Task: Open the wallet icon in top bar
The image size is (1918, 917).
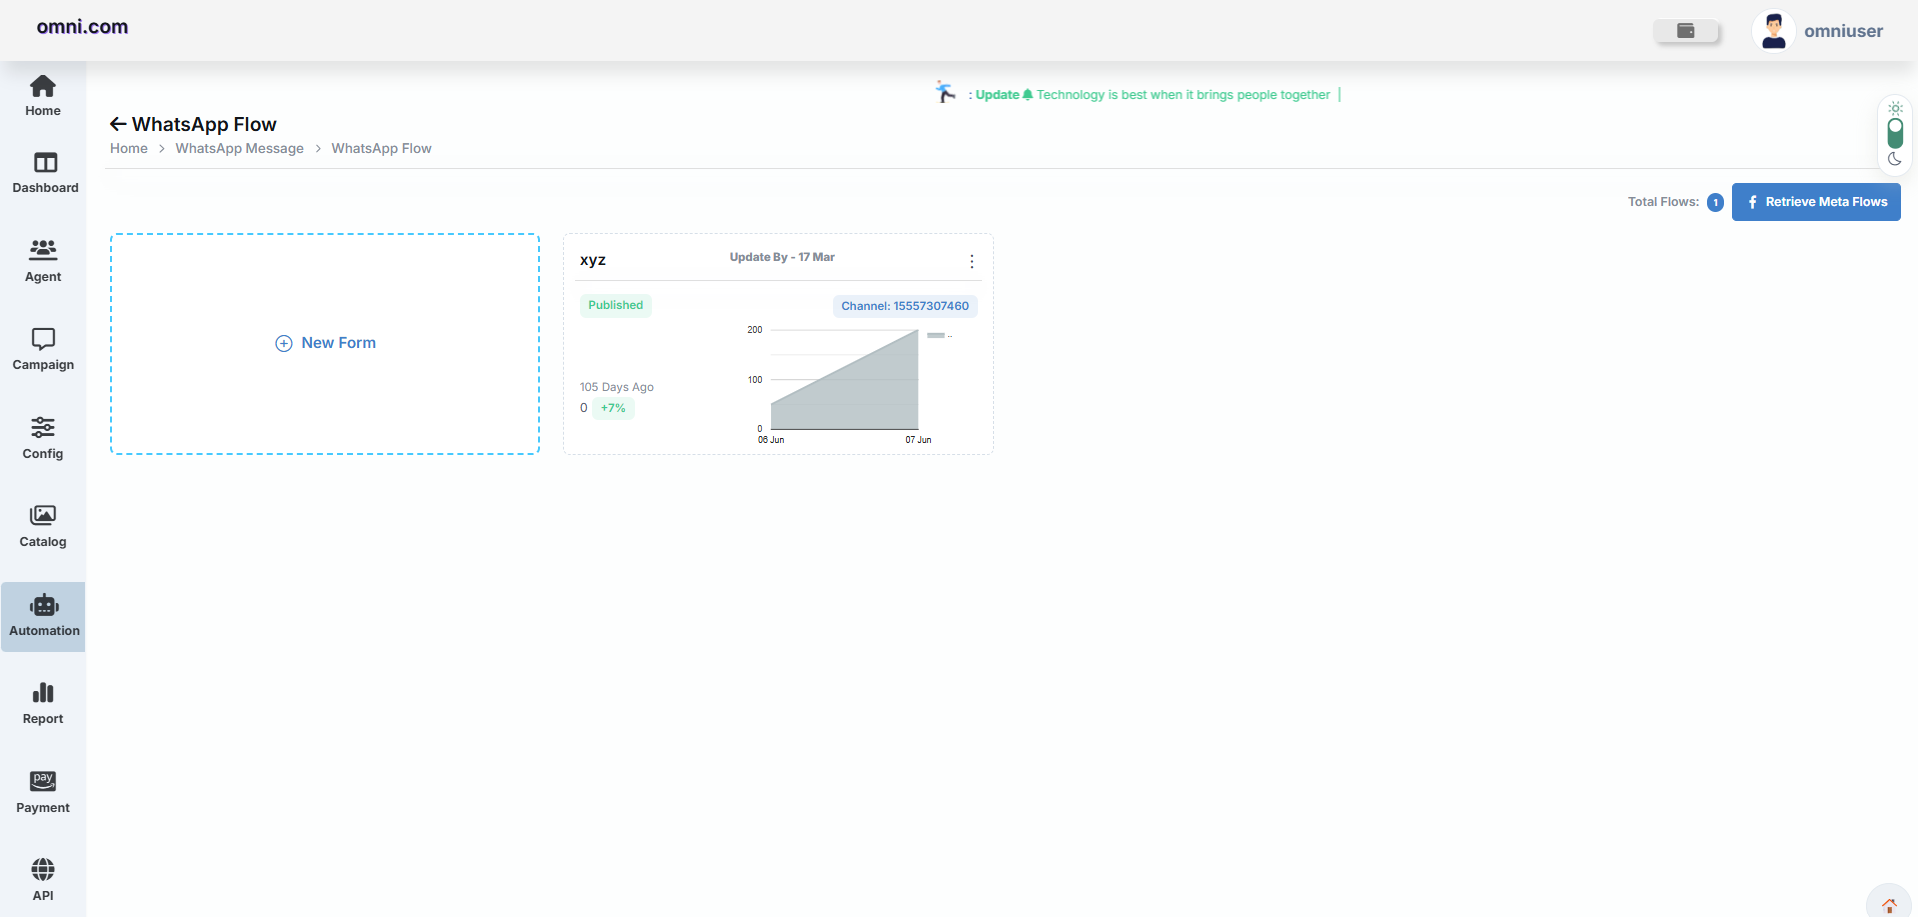Action: point(1686,31)
